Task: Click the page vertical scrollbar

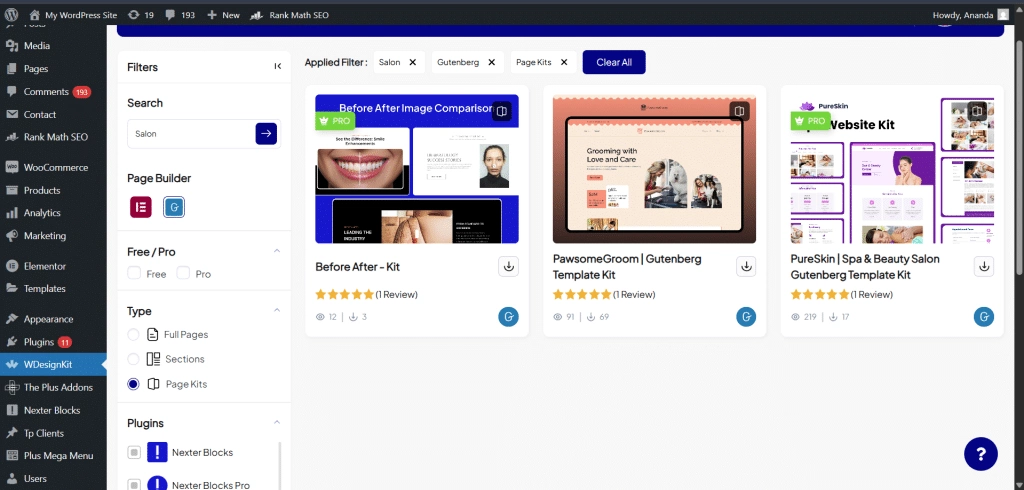Action: tap(1019, 155)
